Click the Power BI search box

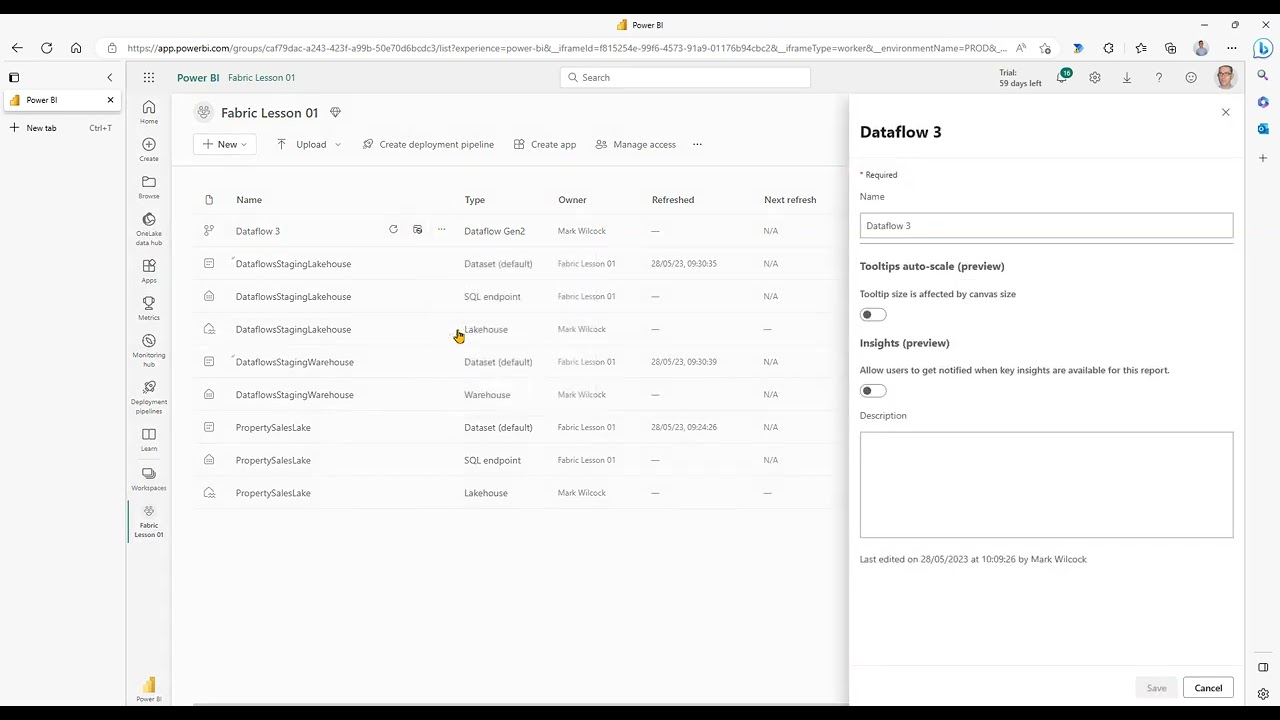(x=685, y=77)
